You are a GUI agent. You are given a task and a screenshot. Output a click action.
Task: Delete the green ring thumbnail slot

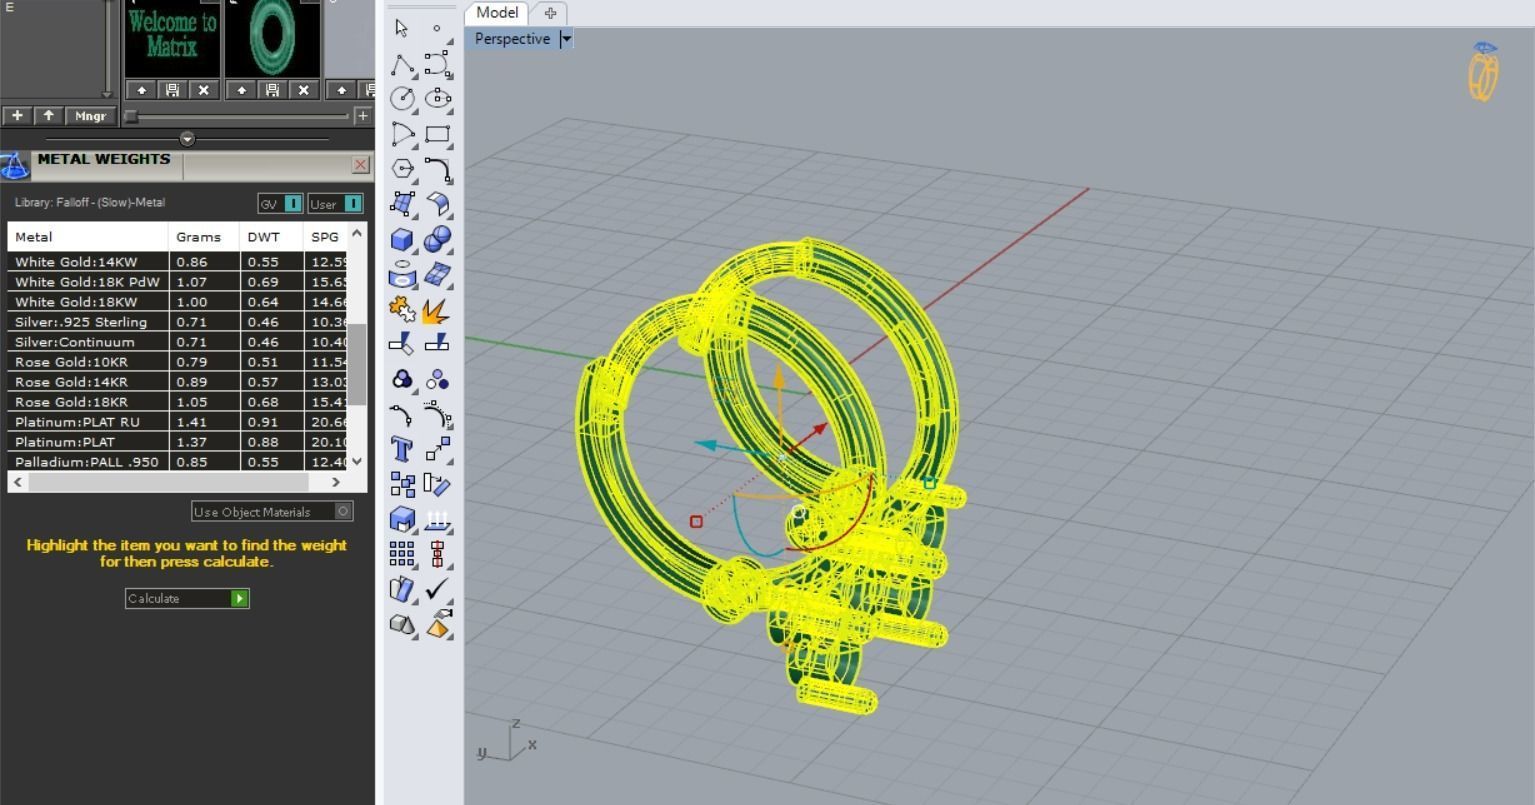(x=303, y=90)
